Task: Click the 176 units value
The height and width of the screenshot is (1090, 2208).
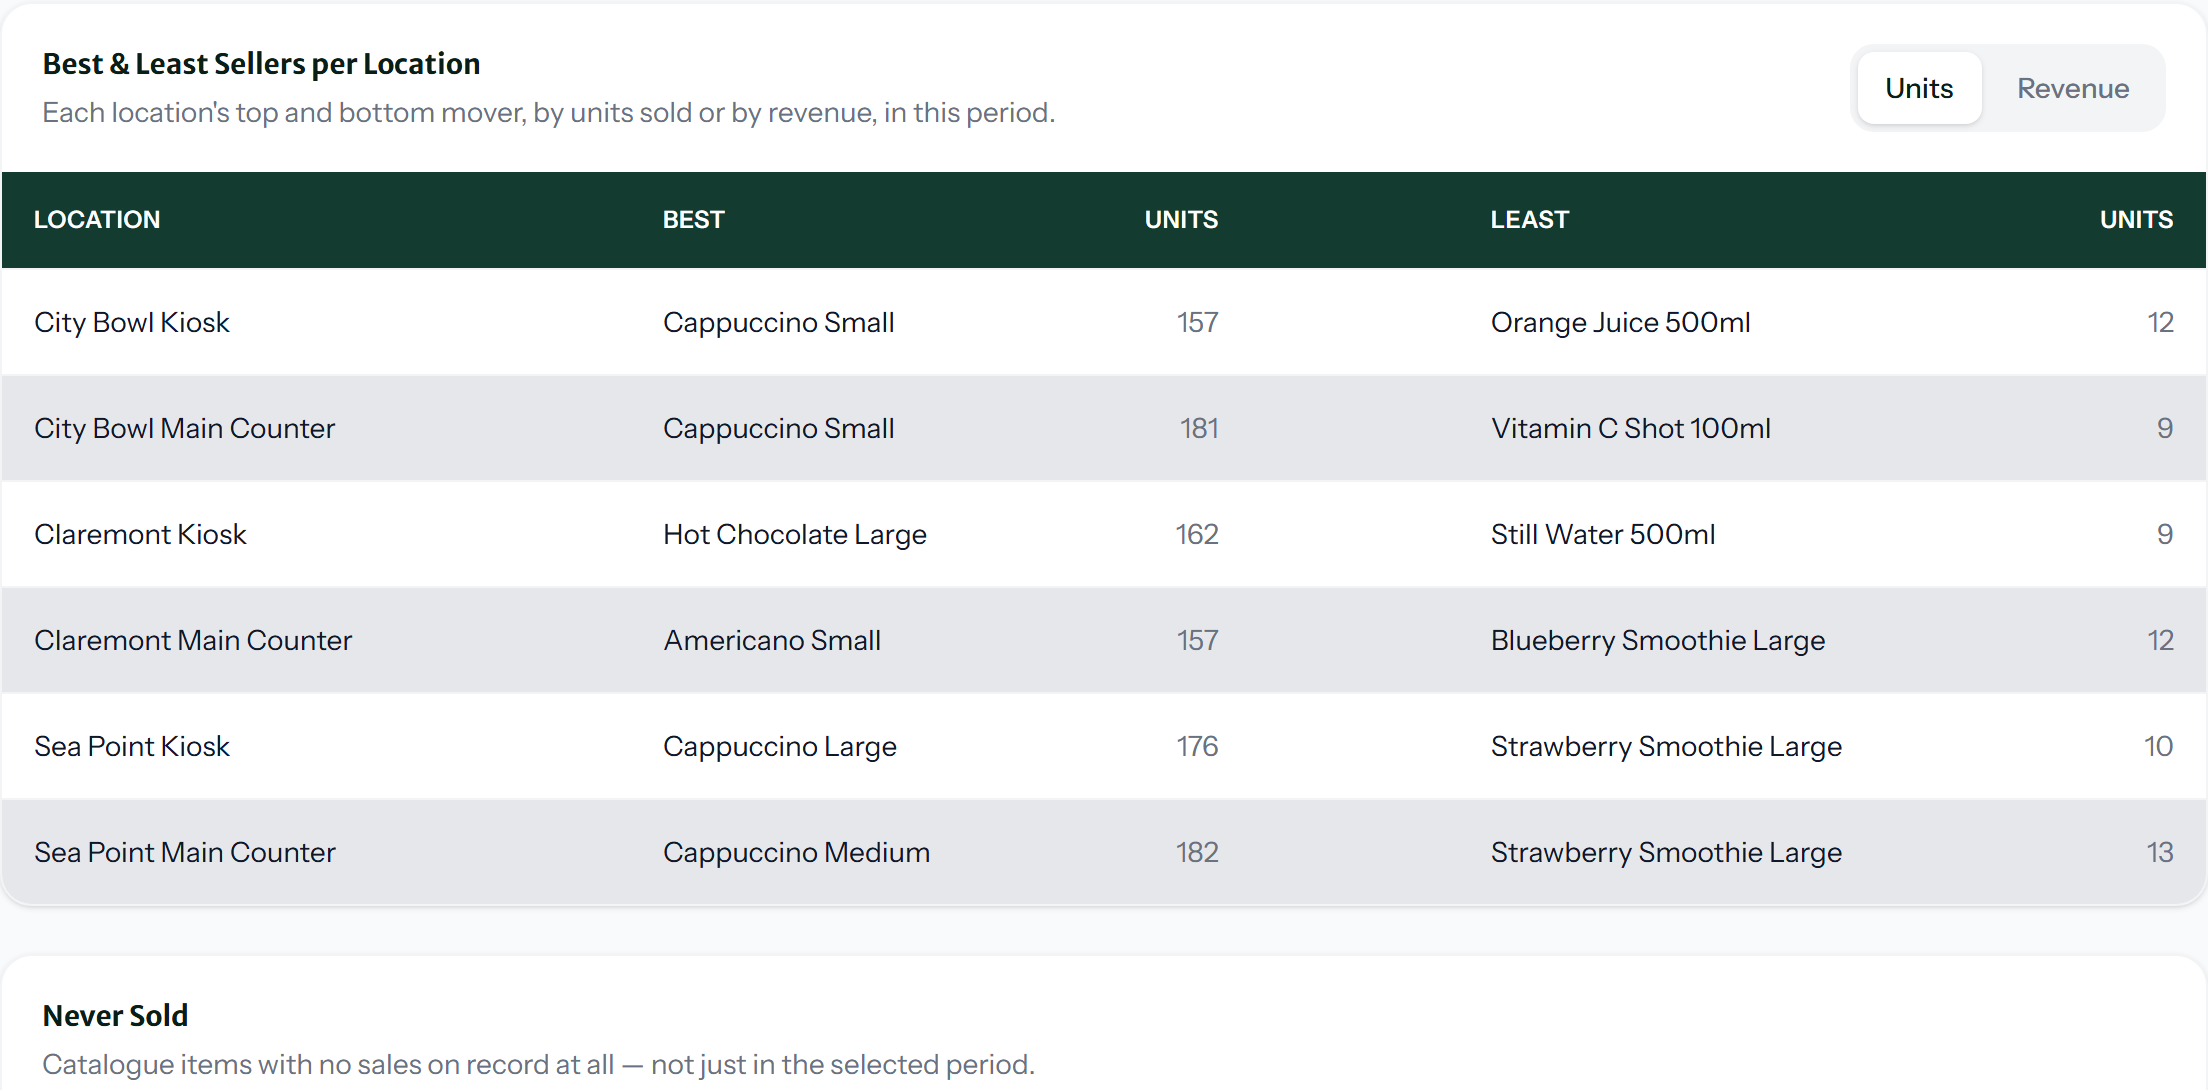Action: click(x=1197, y=746)
